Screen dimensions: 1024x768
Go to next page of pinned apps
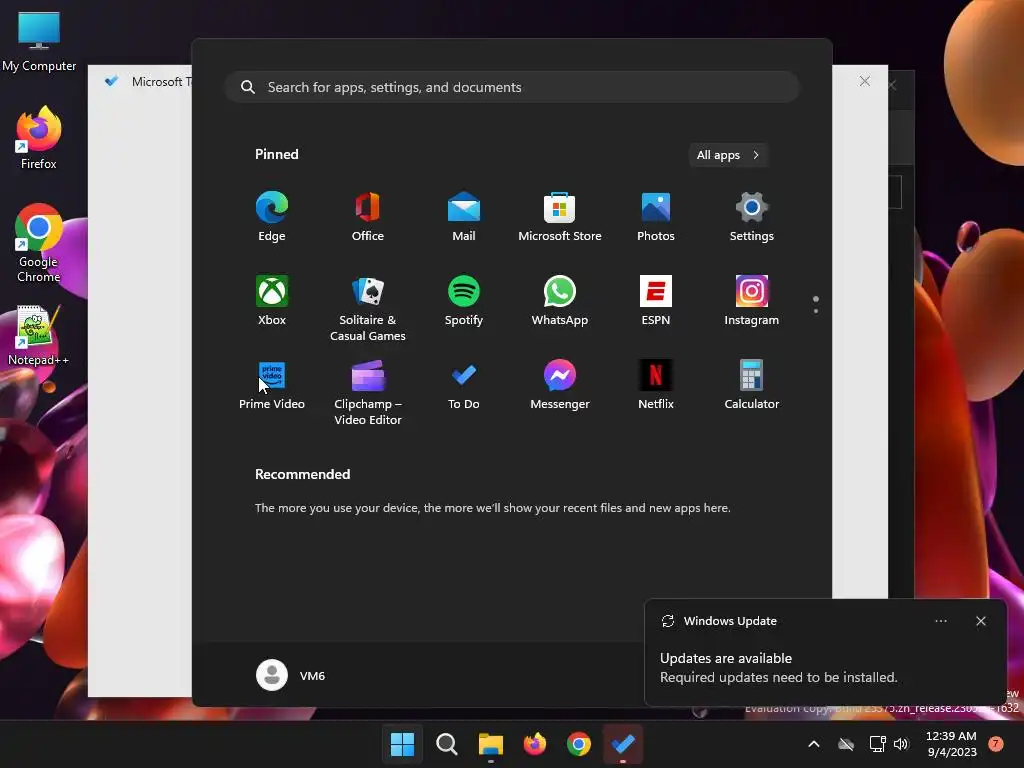(816, 311)
